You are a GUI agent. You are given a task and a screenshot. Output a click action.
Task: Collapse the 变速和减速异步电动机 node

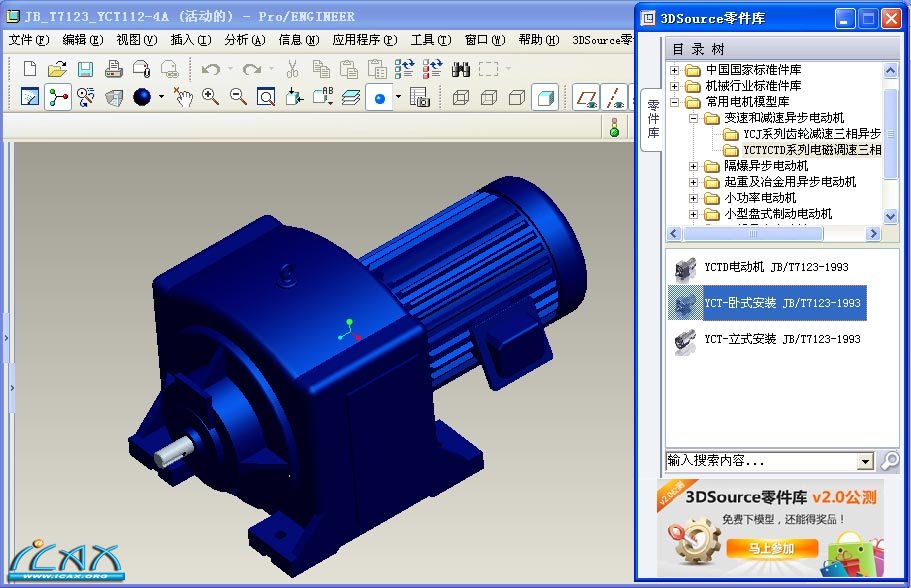point(693,118)
